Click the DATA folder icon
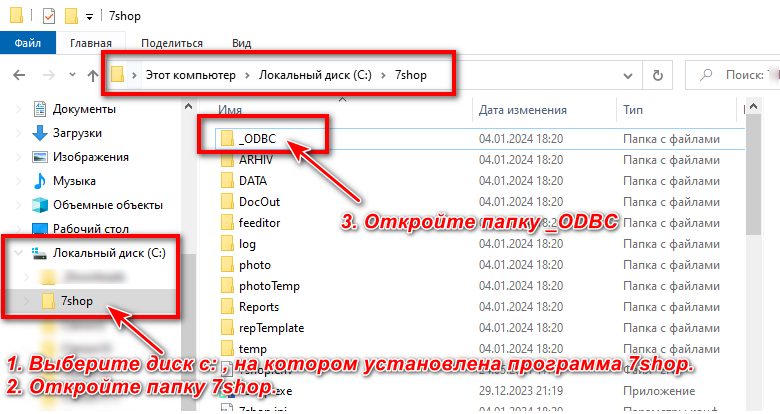780x414 pixels. pyautogui.click(x=227, y=181)
